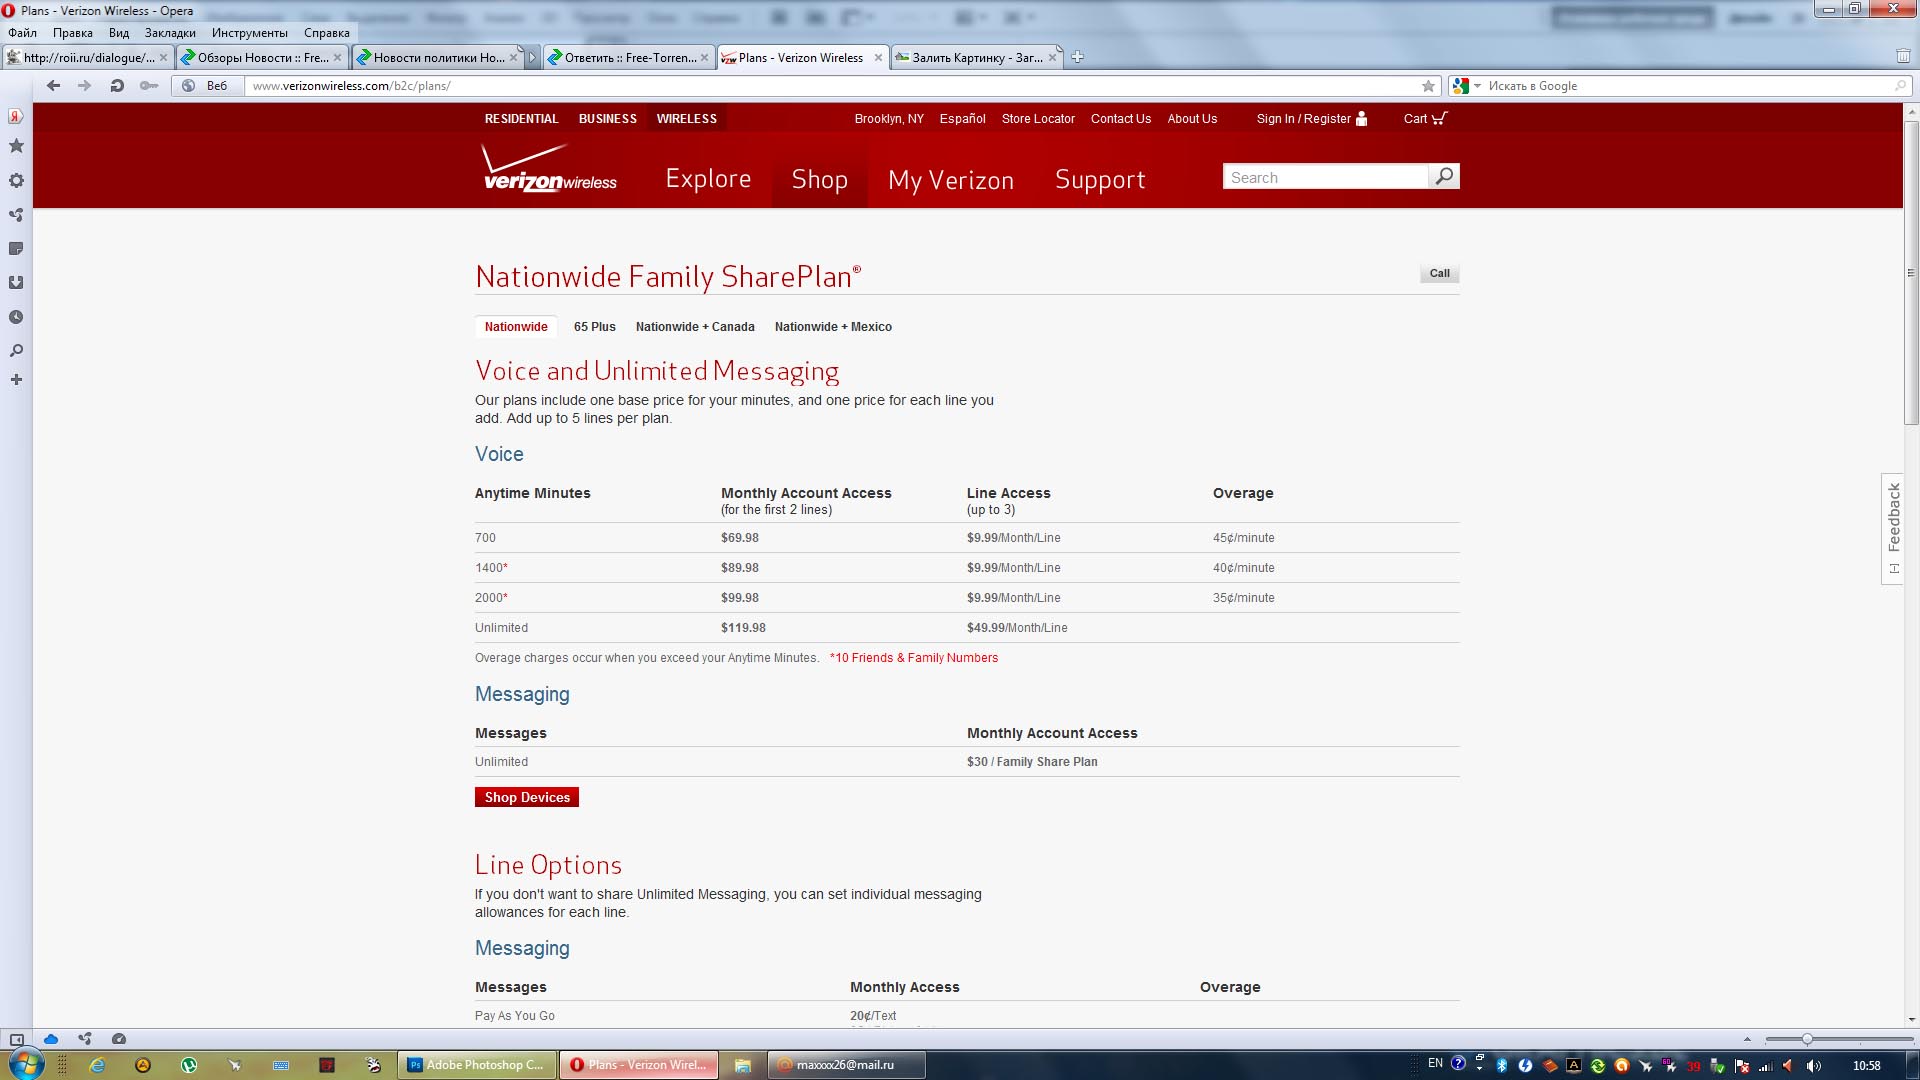The height and width of the screenshot is (1080, 1920).
Task: Open the Contact Us link
Action: click(1120, 118)
